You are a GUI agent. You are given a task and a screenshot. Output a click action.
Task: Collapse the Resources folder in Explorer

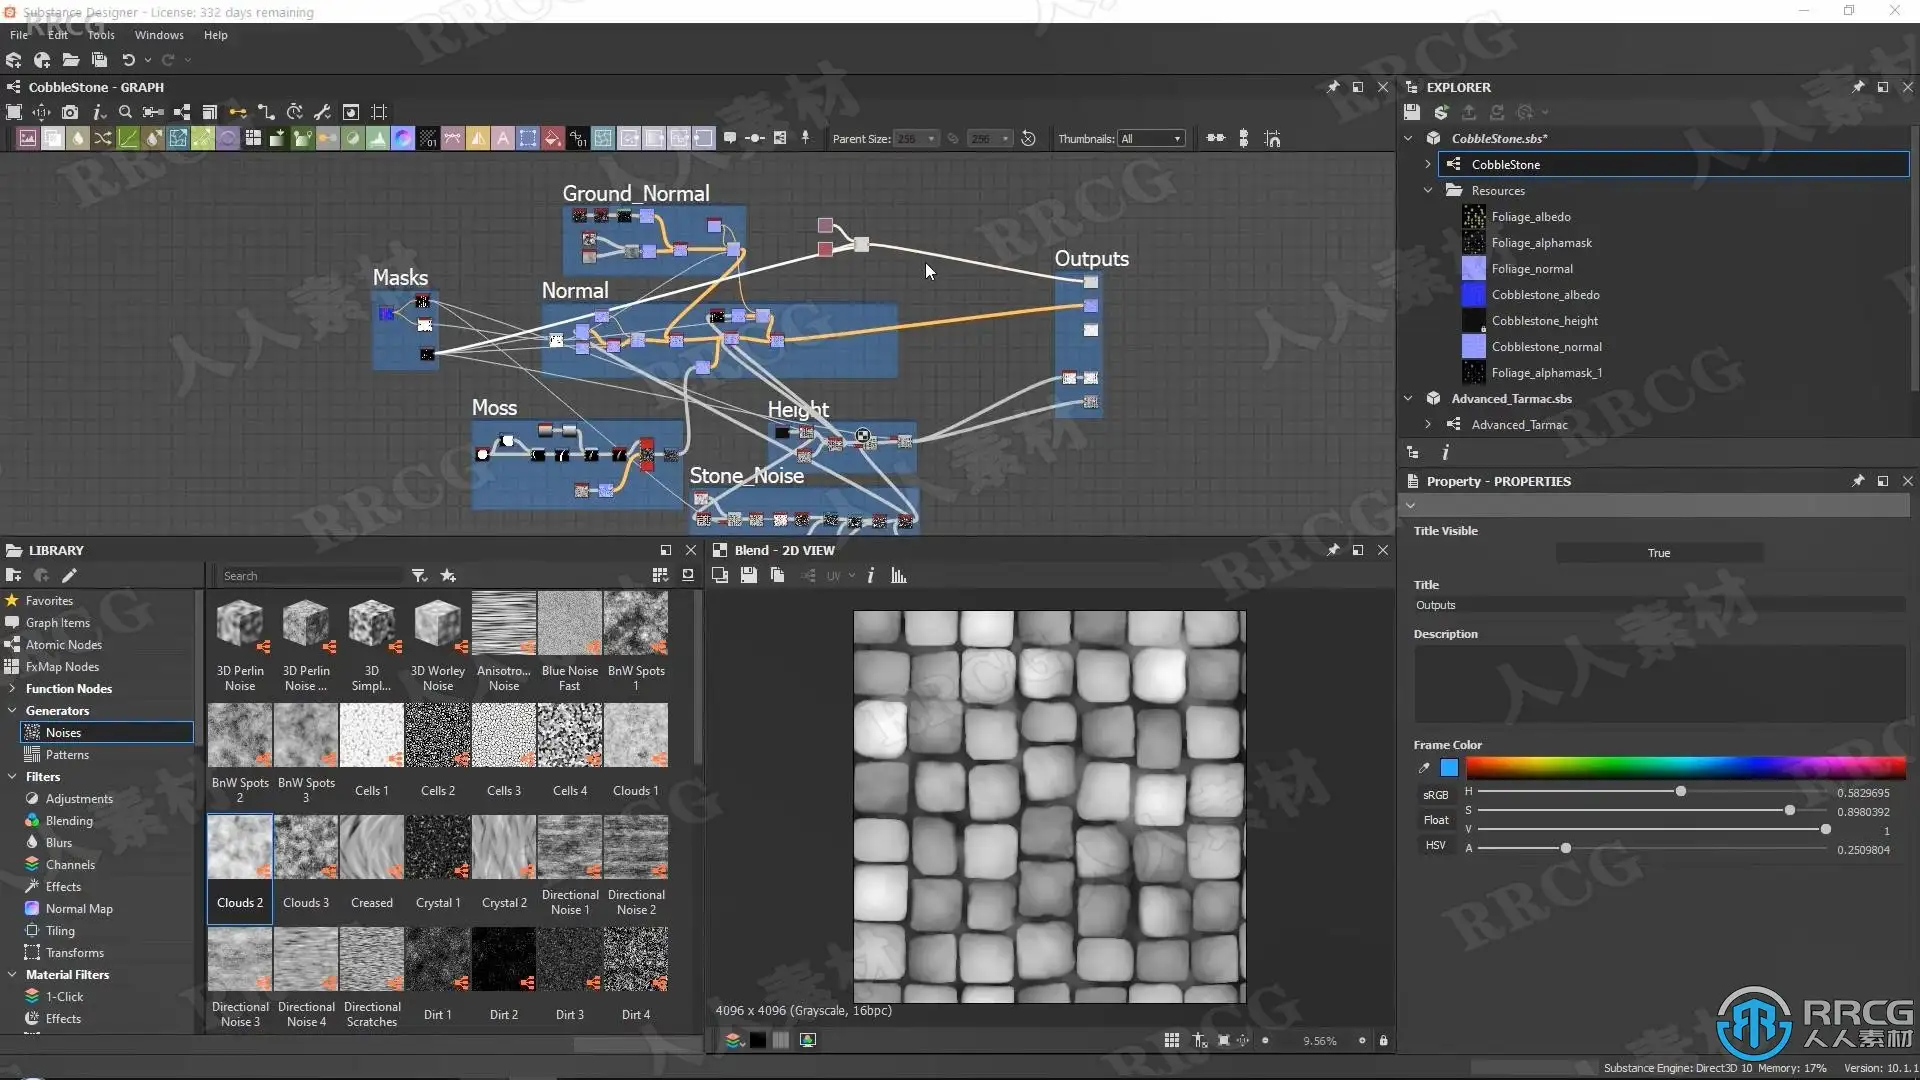[1428, 190]
